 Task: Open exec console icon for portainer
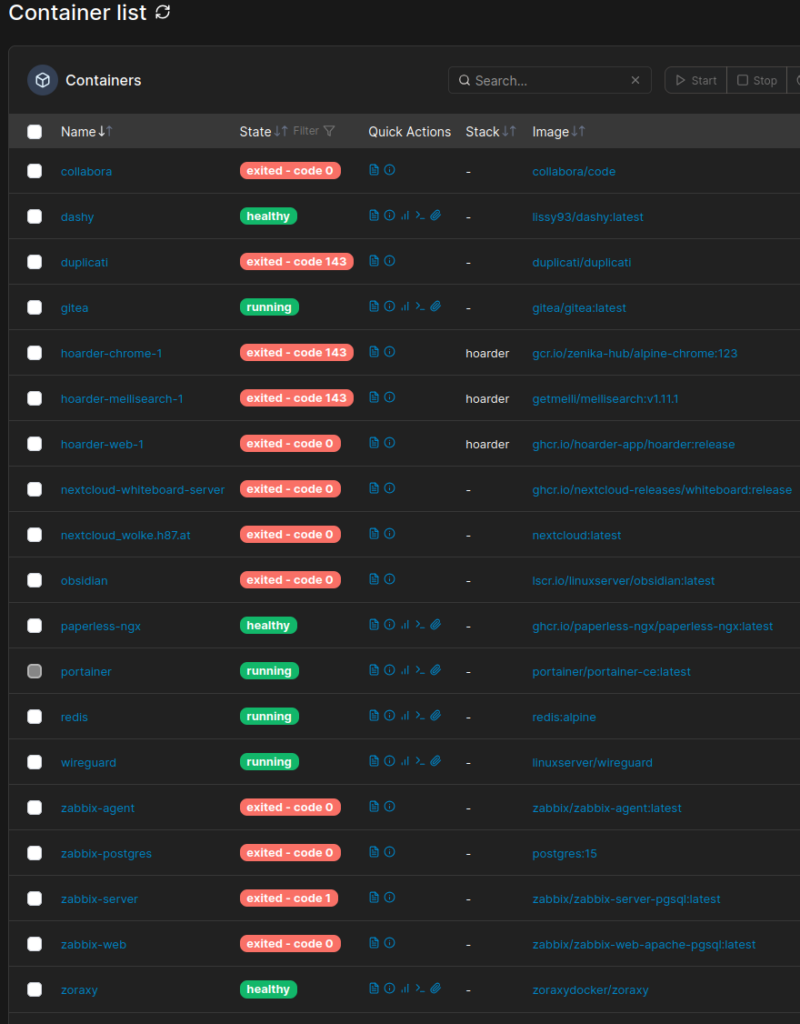point(420,670)
